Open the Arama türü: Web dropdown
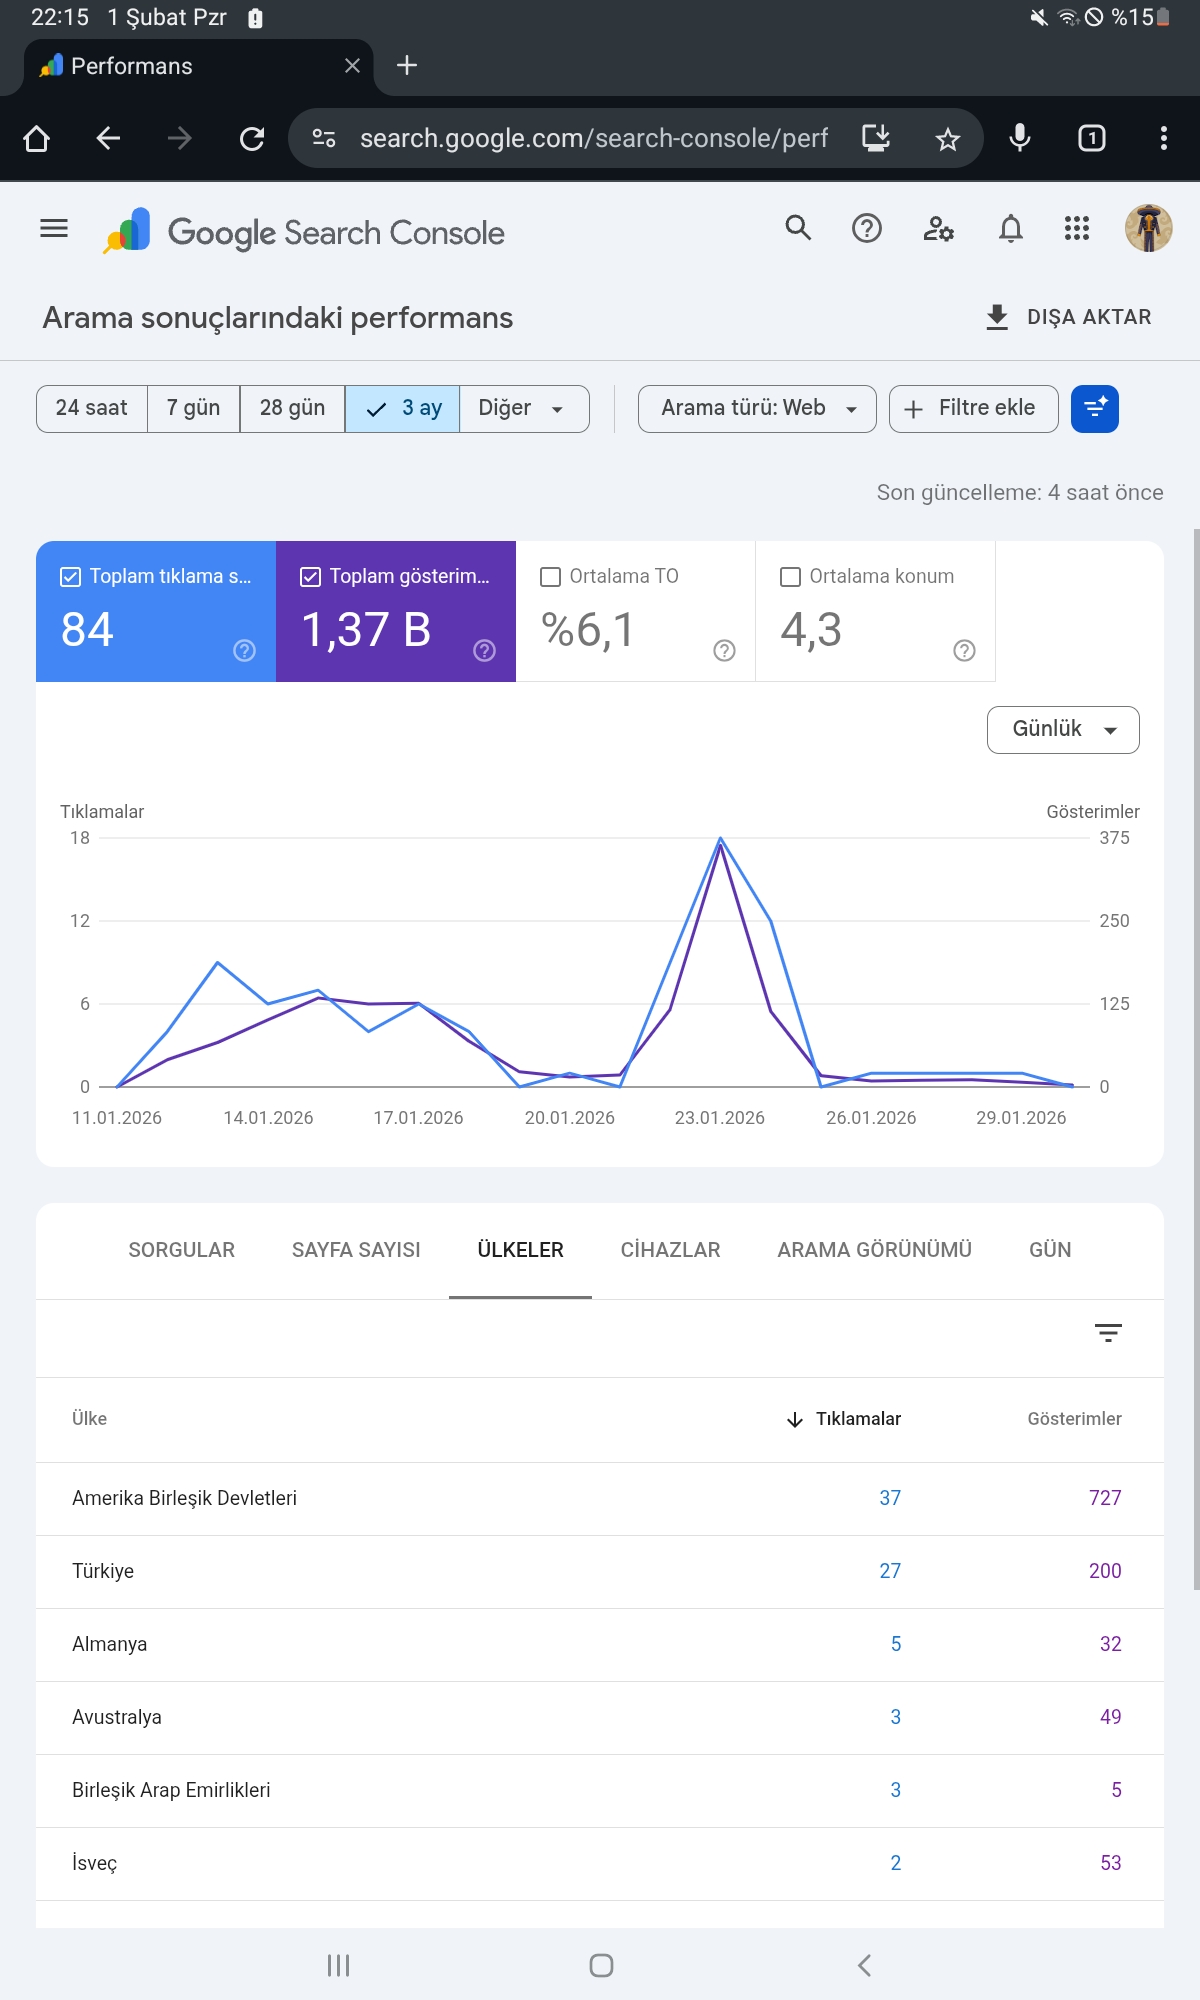The height and width of the screenshot is (2000, 1200). click(x=757, y=409)
